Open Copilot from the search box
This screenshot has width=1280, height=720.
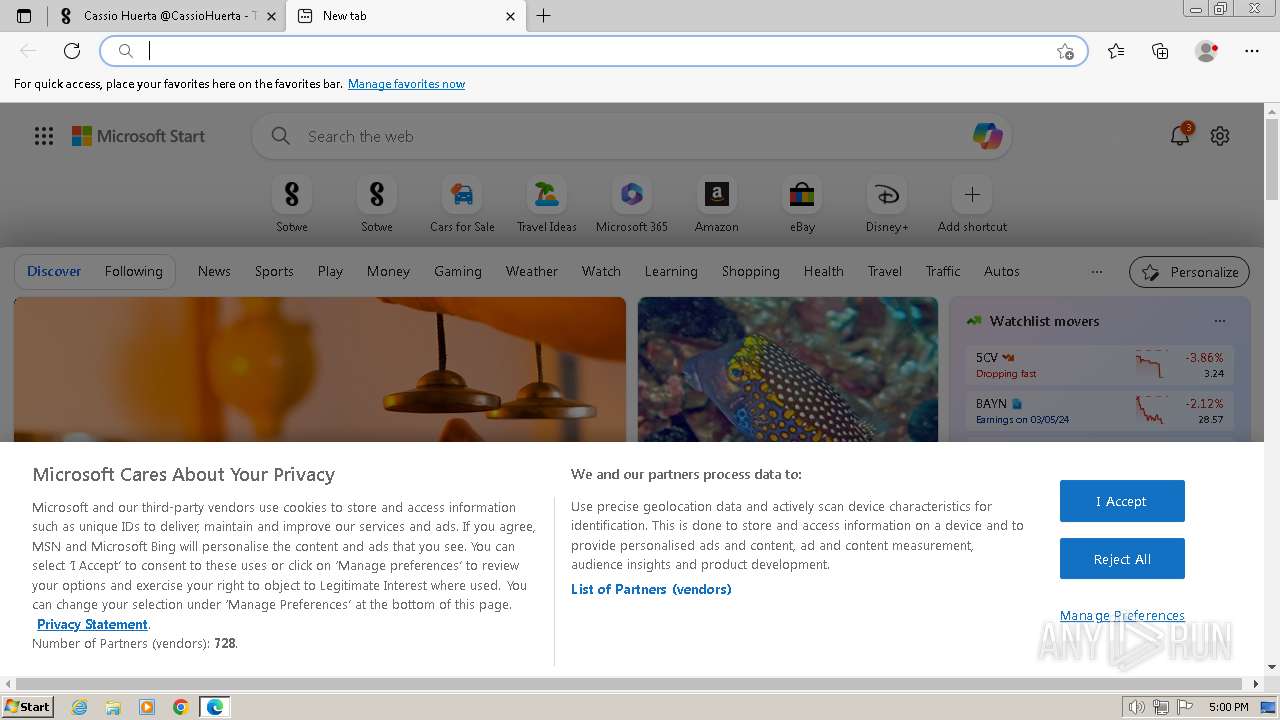click(987, 136)
